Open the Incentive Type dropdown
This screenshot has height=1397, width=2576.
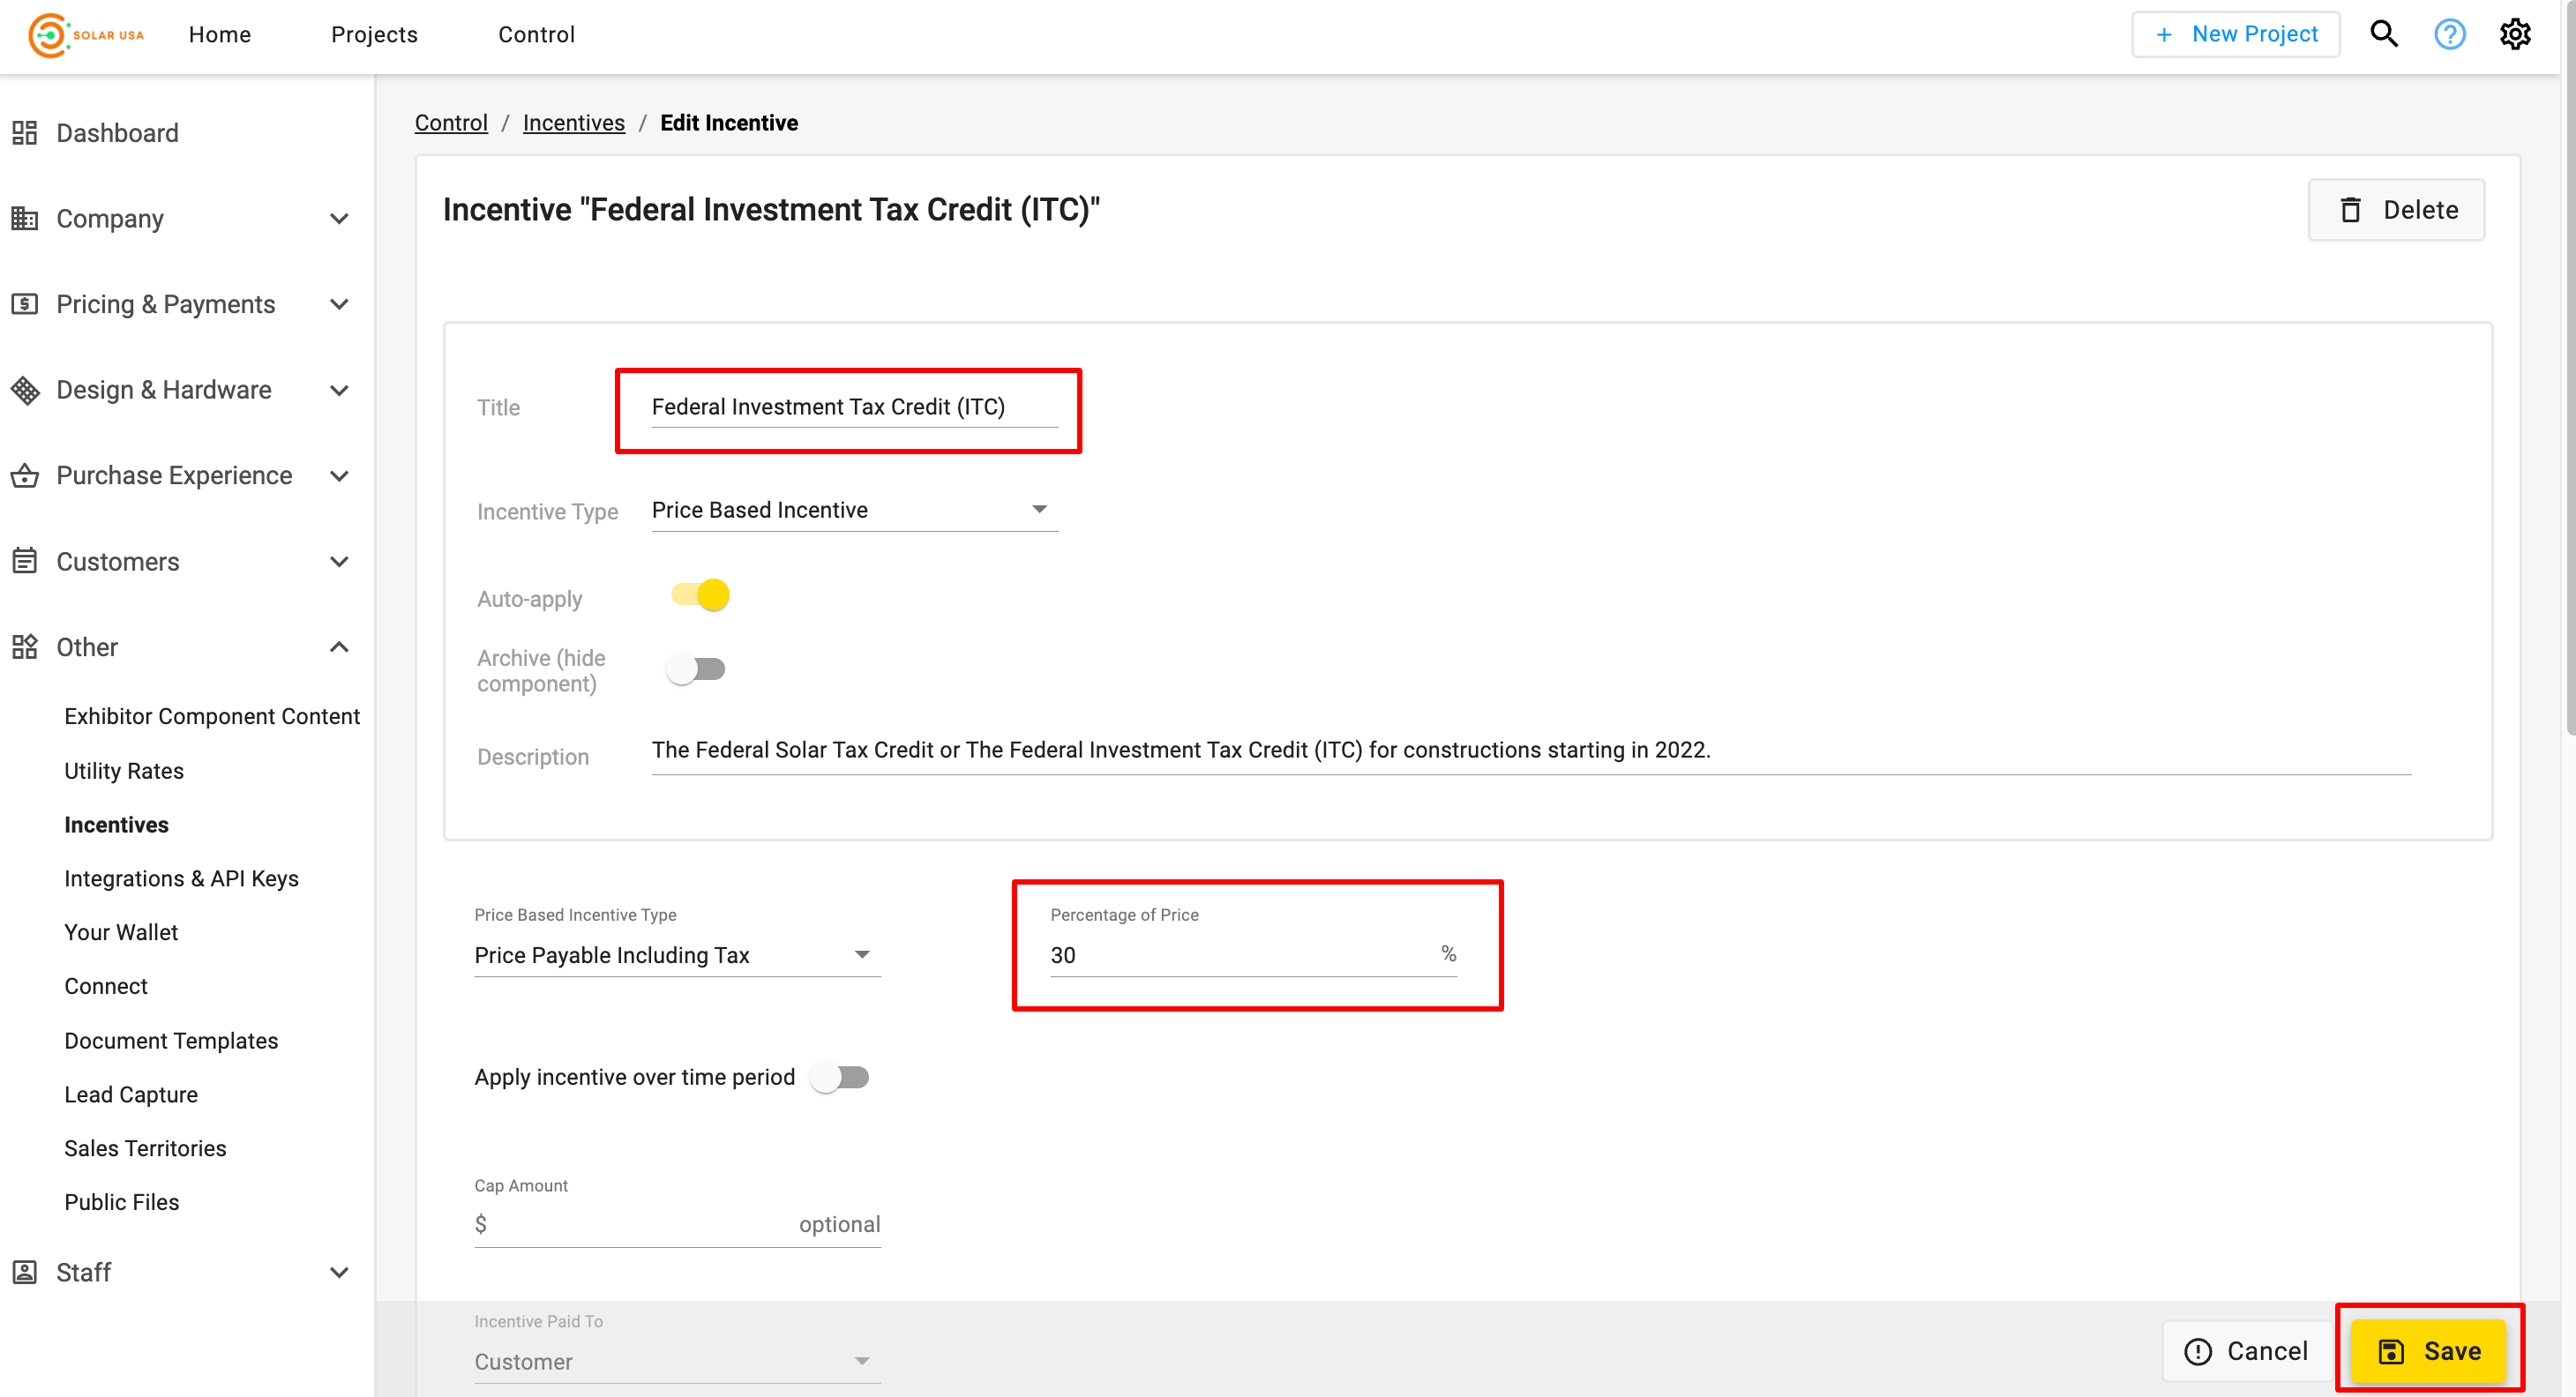(854, 510)
